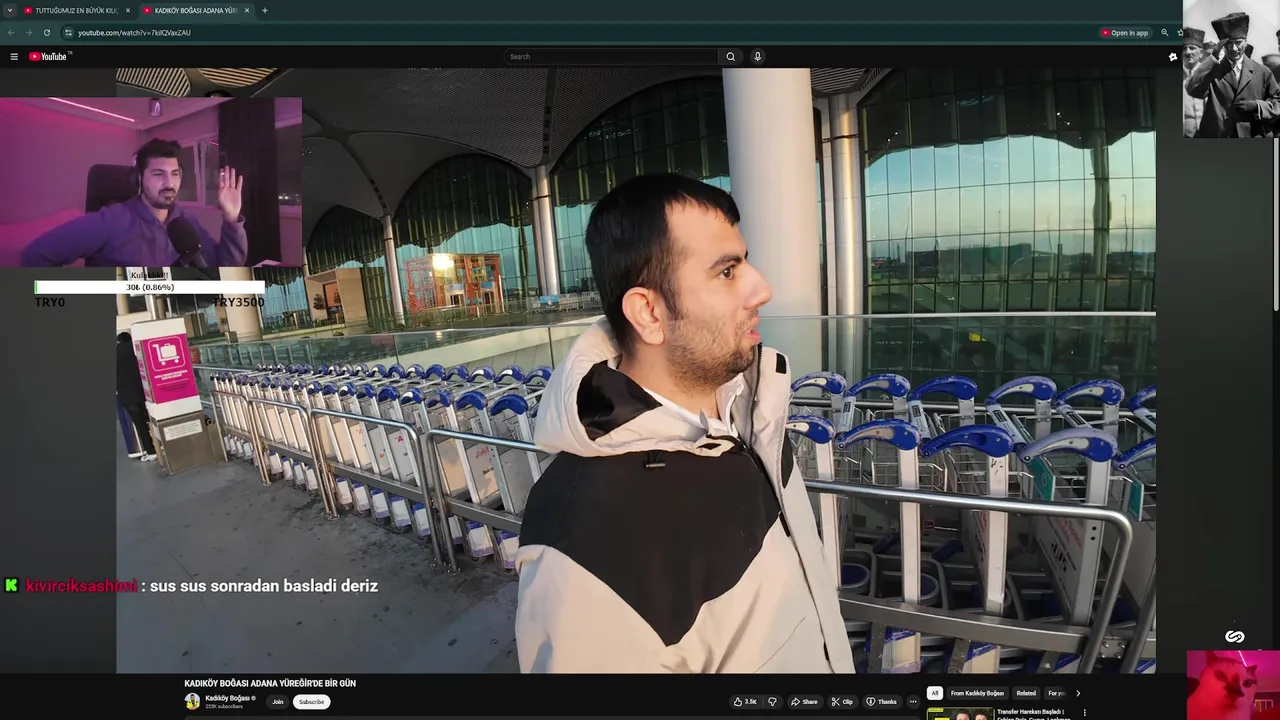
Task: Click the search magnifier button
Action: click(x=730, y=57)
